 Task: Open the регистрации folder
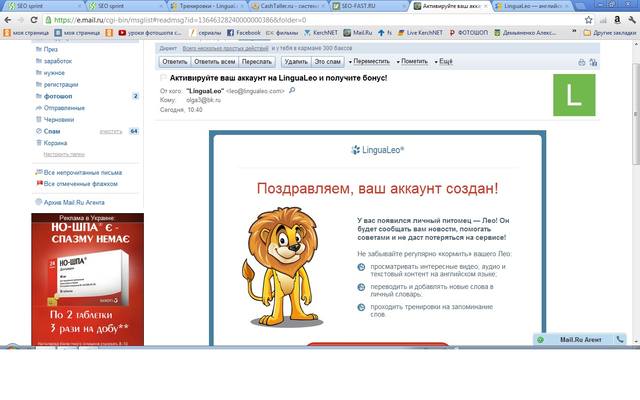click(x=61, y=84)
